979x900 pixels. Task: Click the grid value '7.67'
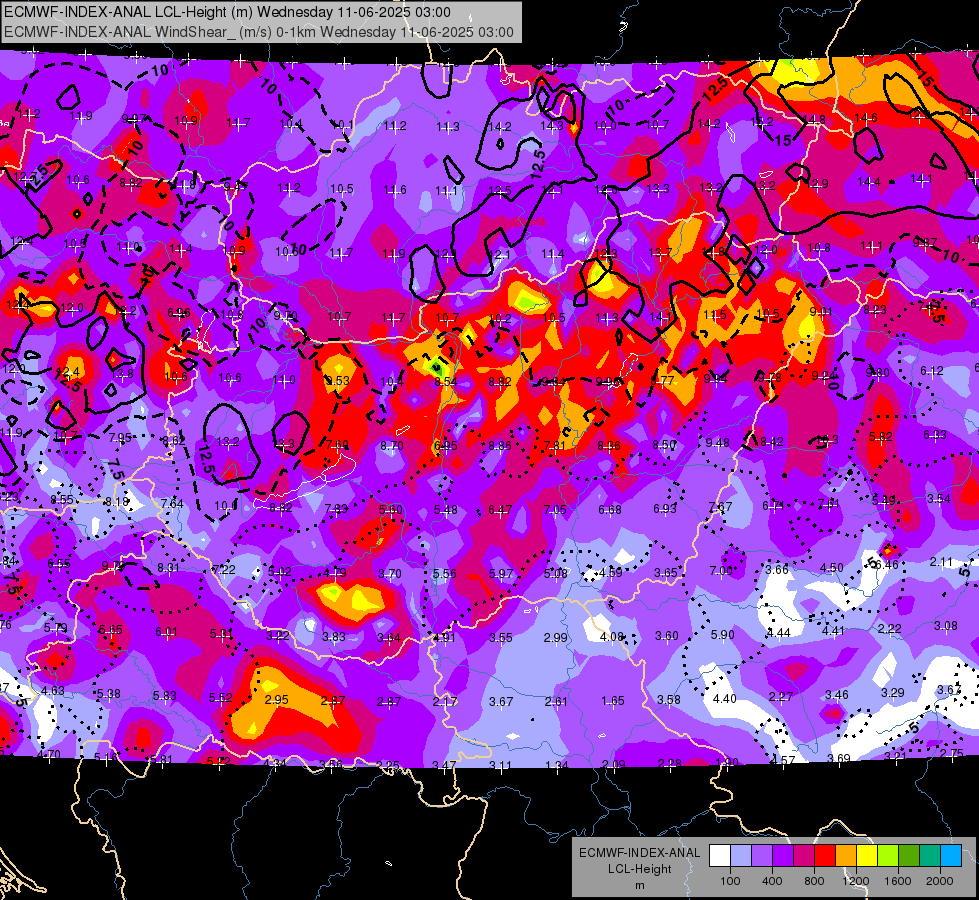click(720, 507)
